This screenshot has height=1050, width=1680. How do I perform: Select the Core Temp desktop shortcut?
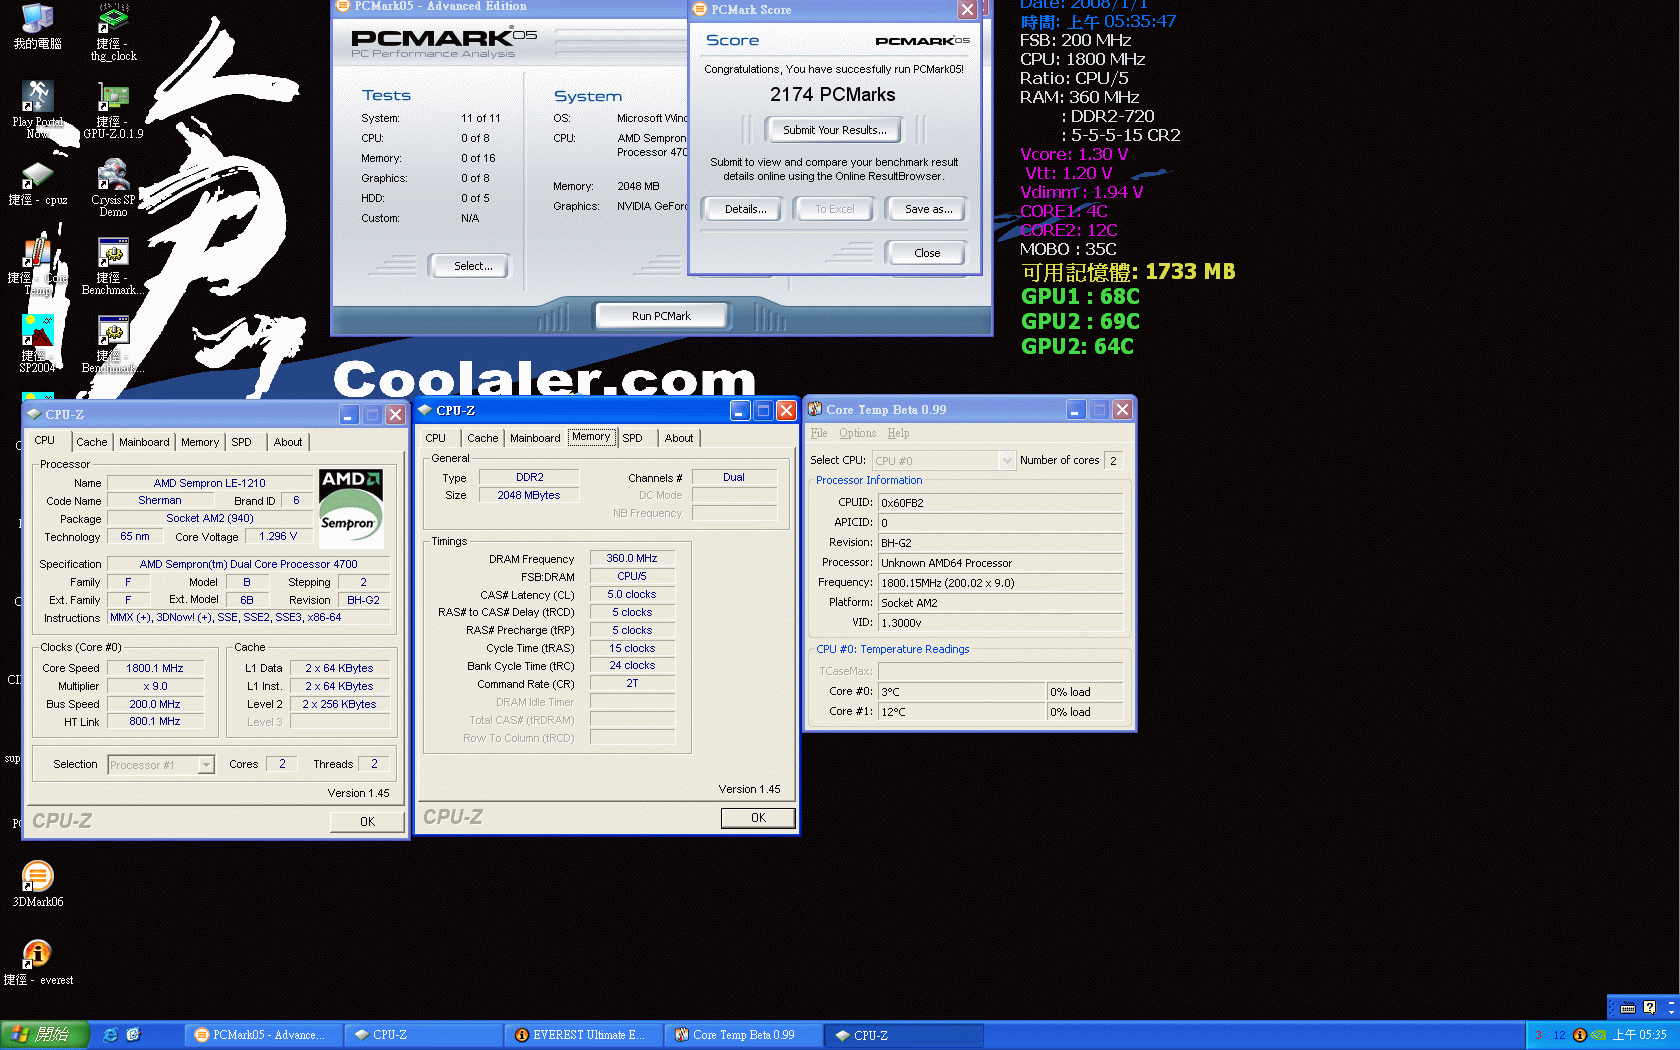coord(37,266)
